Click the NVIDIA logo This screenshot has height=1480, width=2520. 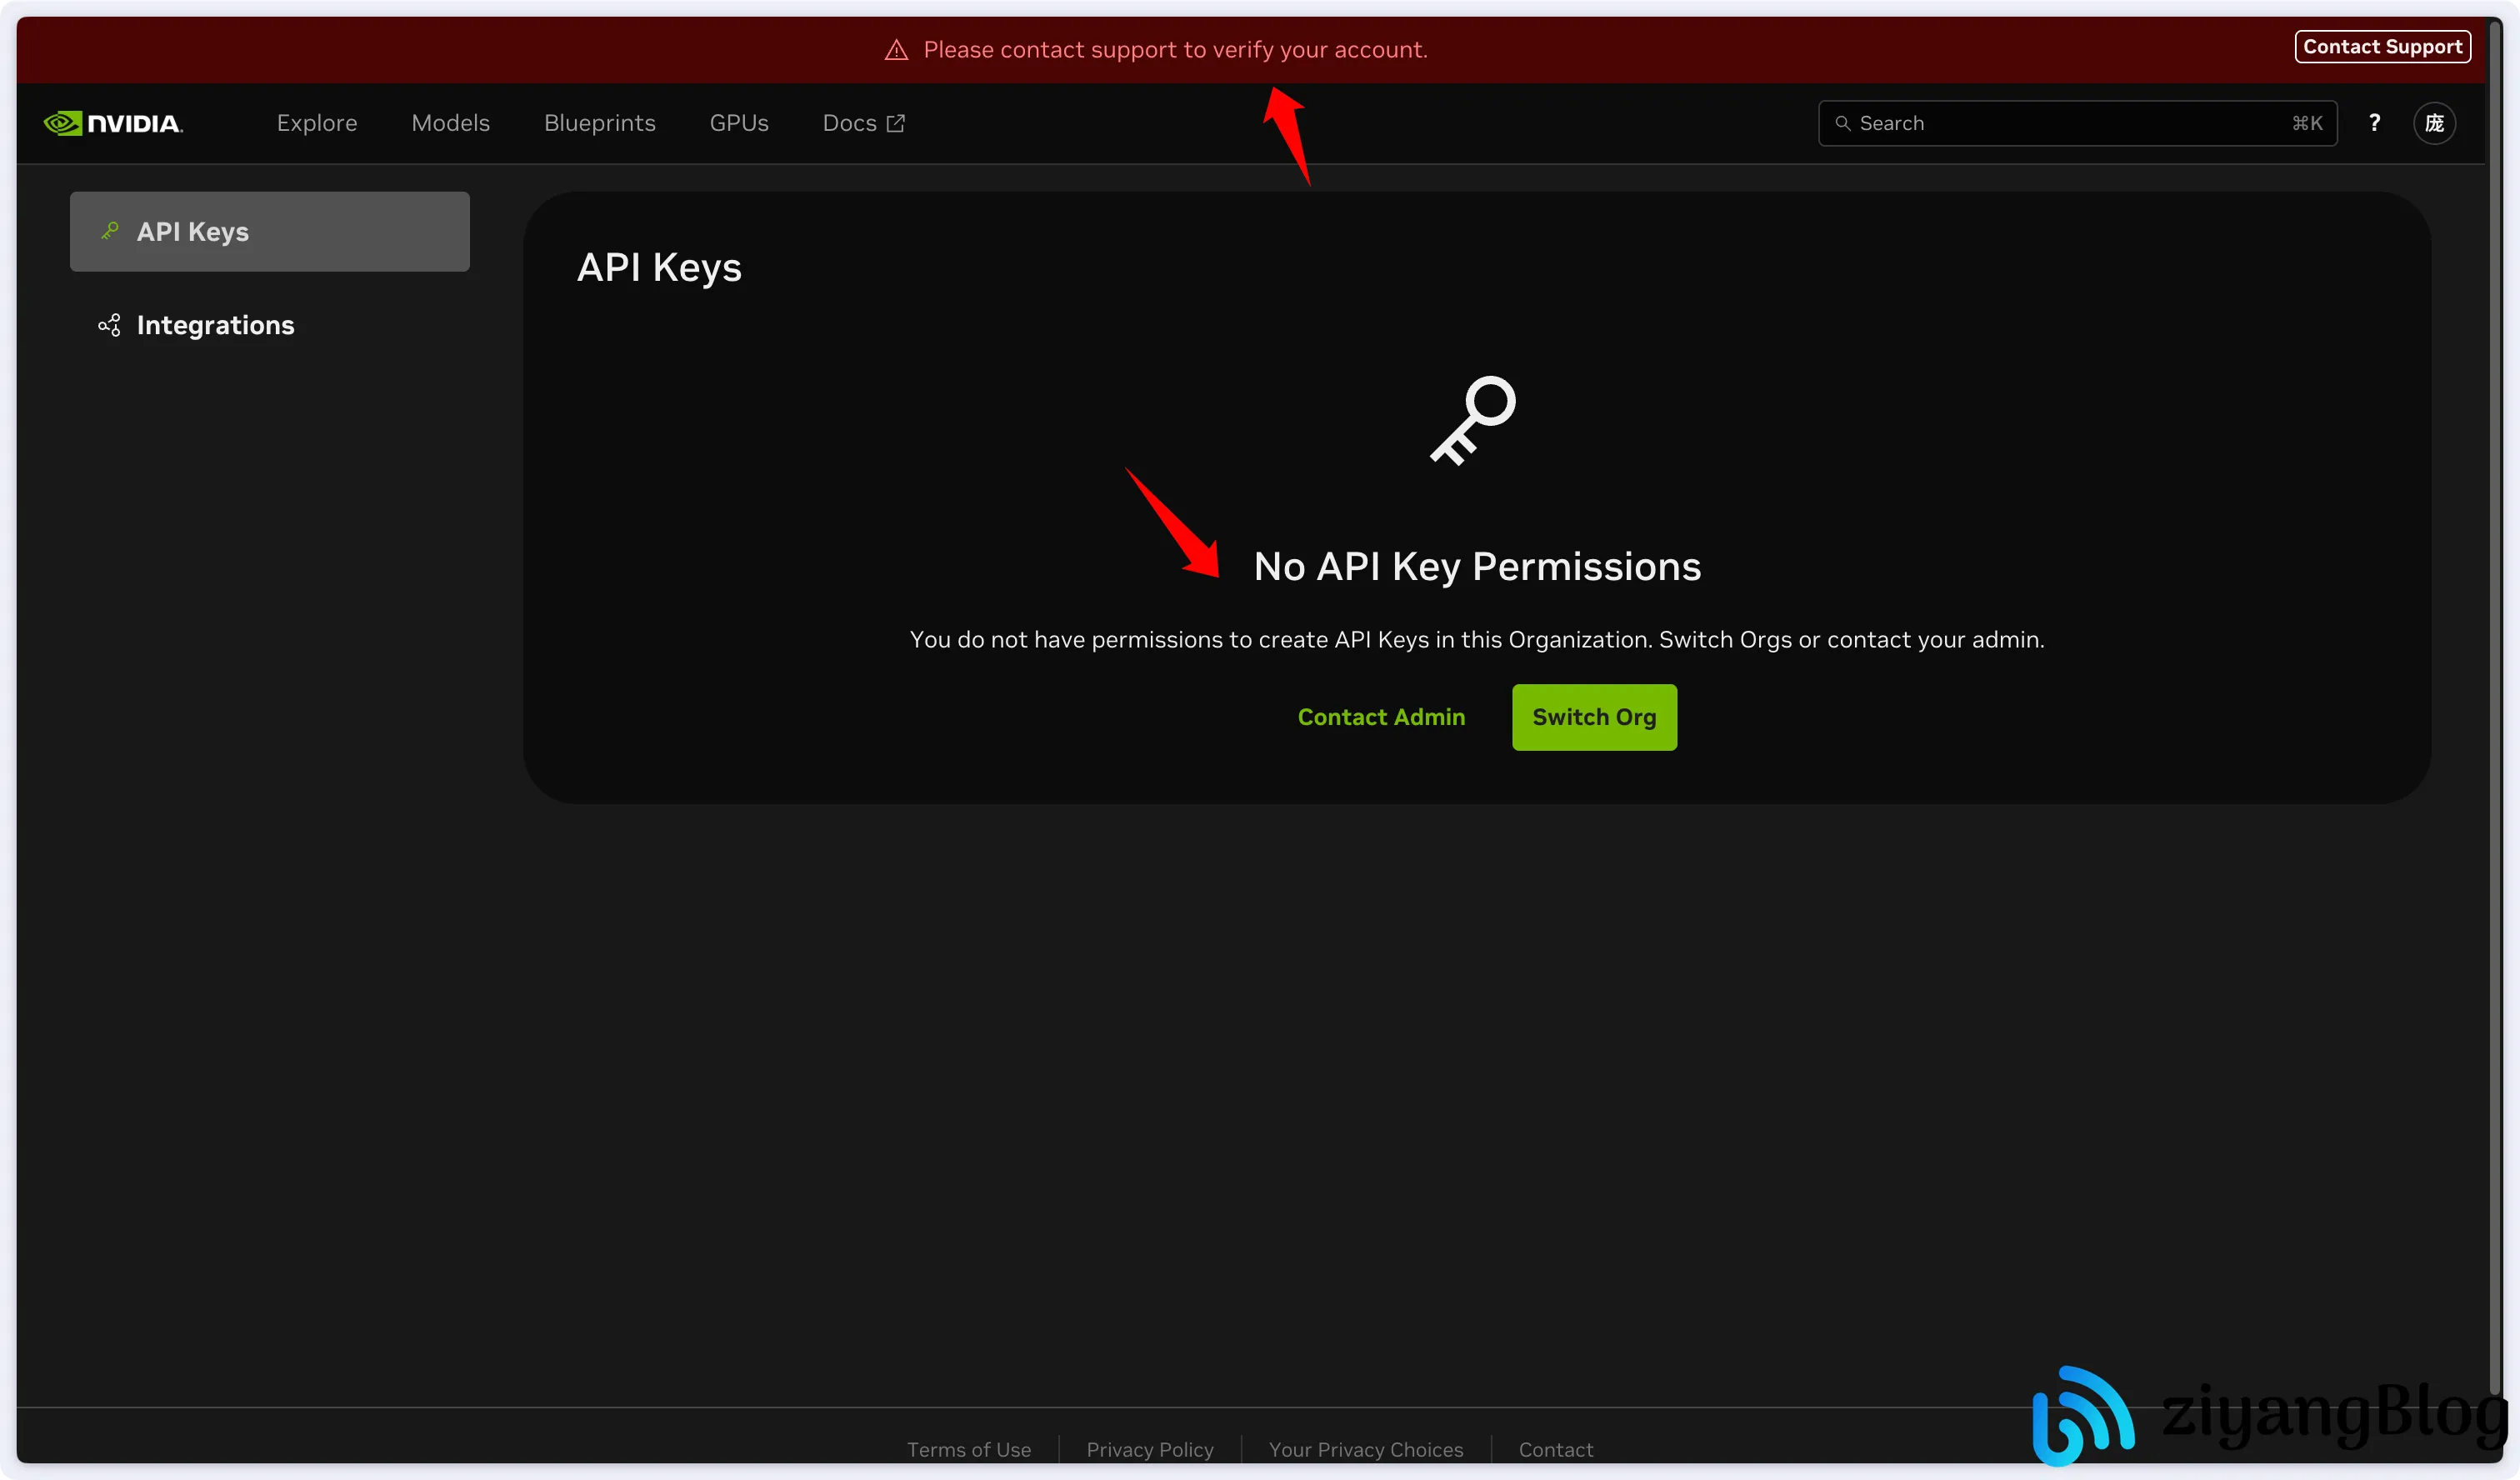(113, 122)
